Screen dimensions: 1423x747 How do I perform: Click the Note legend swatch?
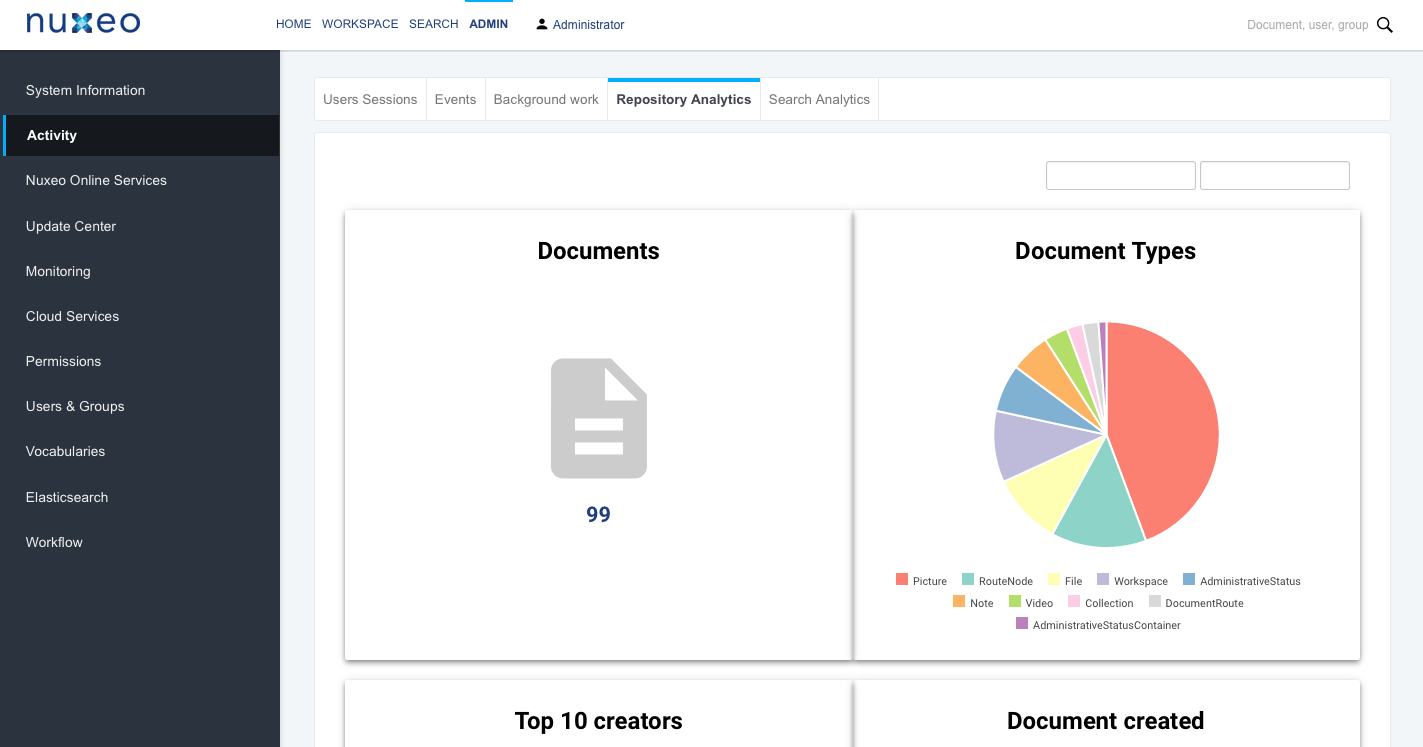click(x=959, y=602)
